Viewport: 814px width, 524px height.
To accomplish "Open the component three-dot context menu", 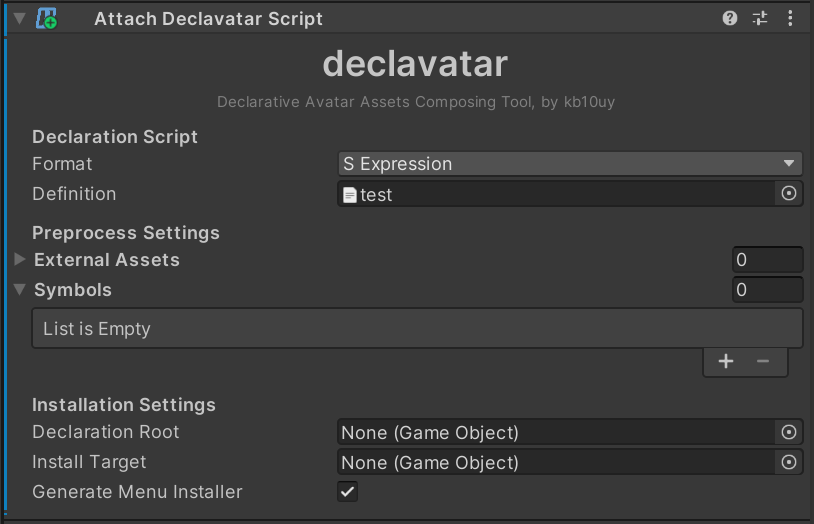I will tap(790, 18).
